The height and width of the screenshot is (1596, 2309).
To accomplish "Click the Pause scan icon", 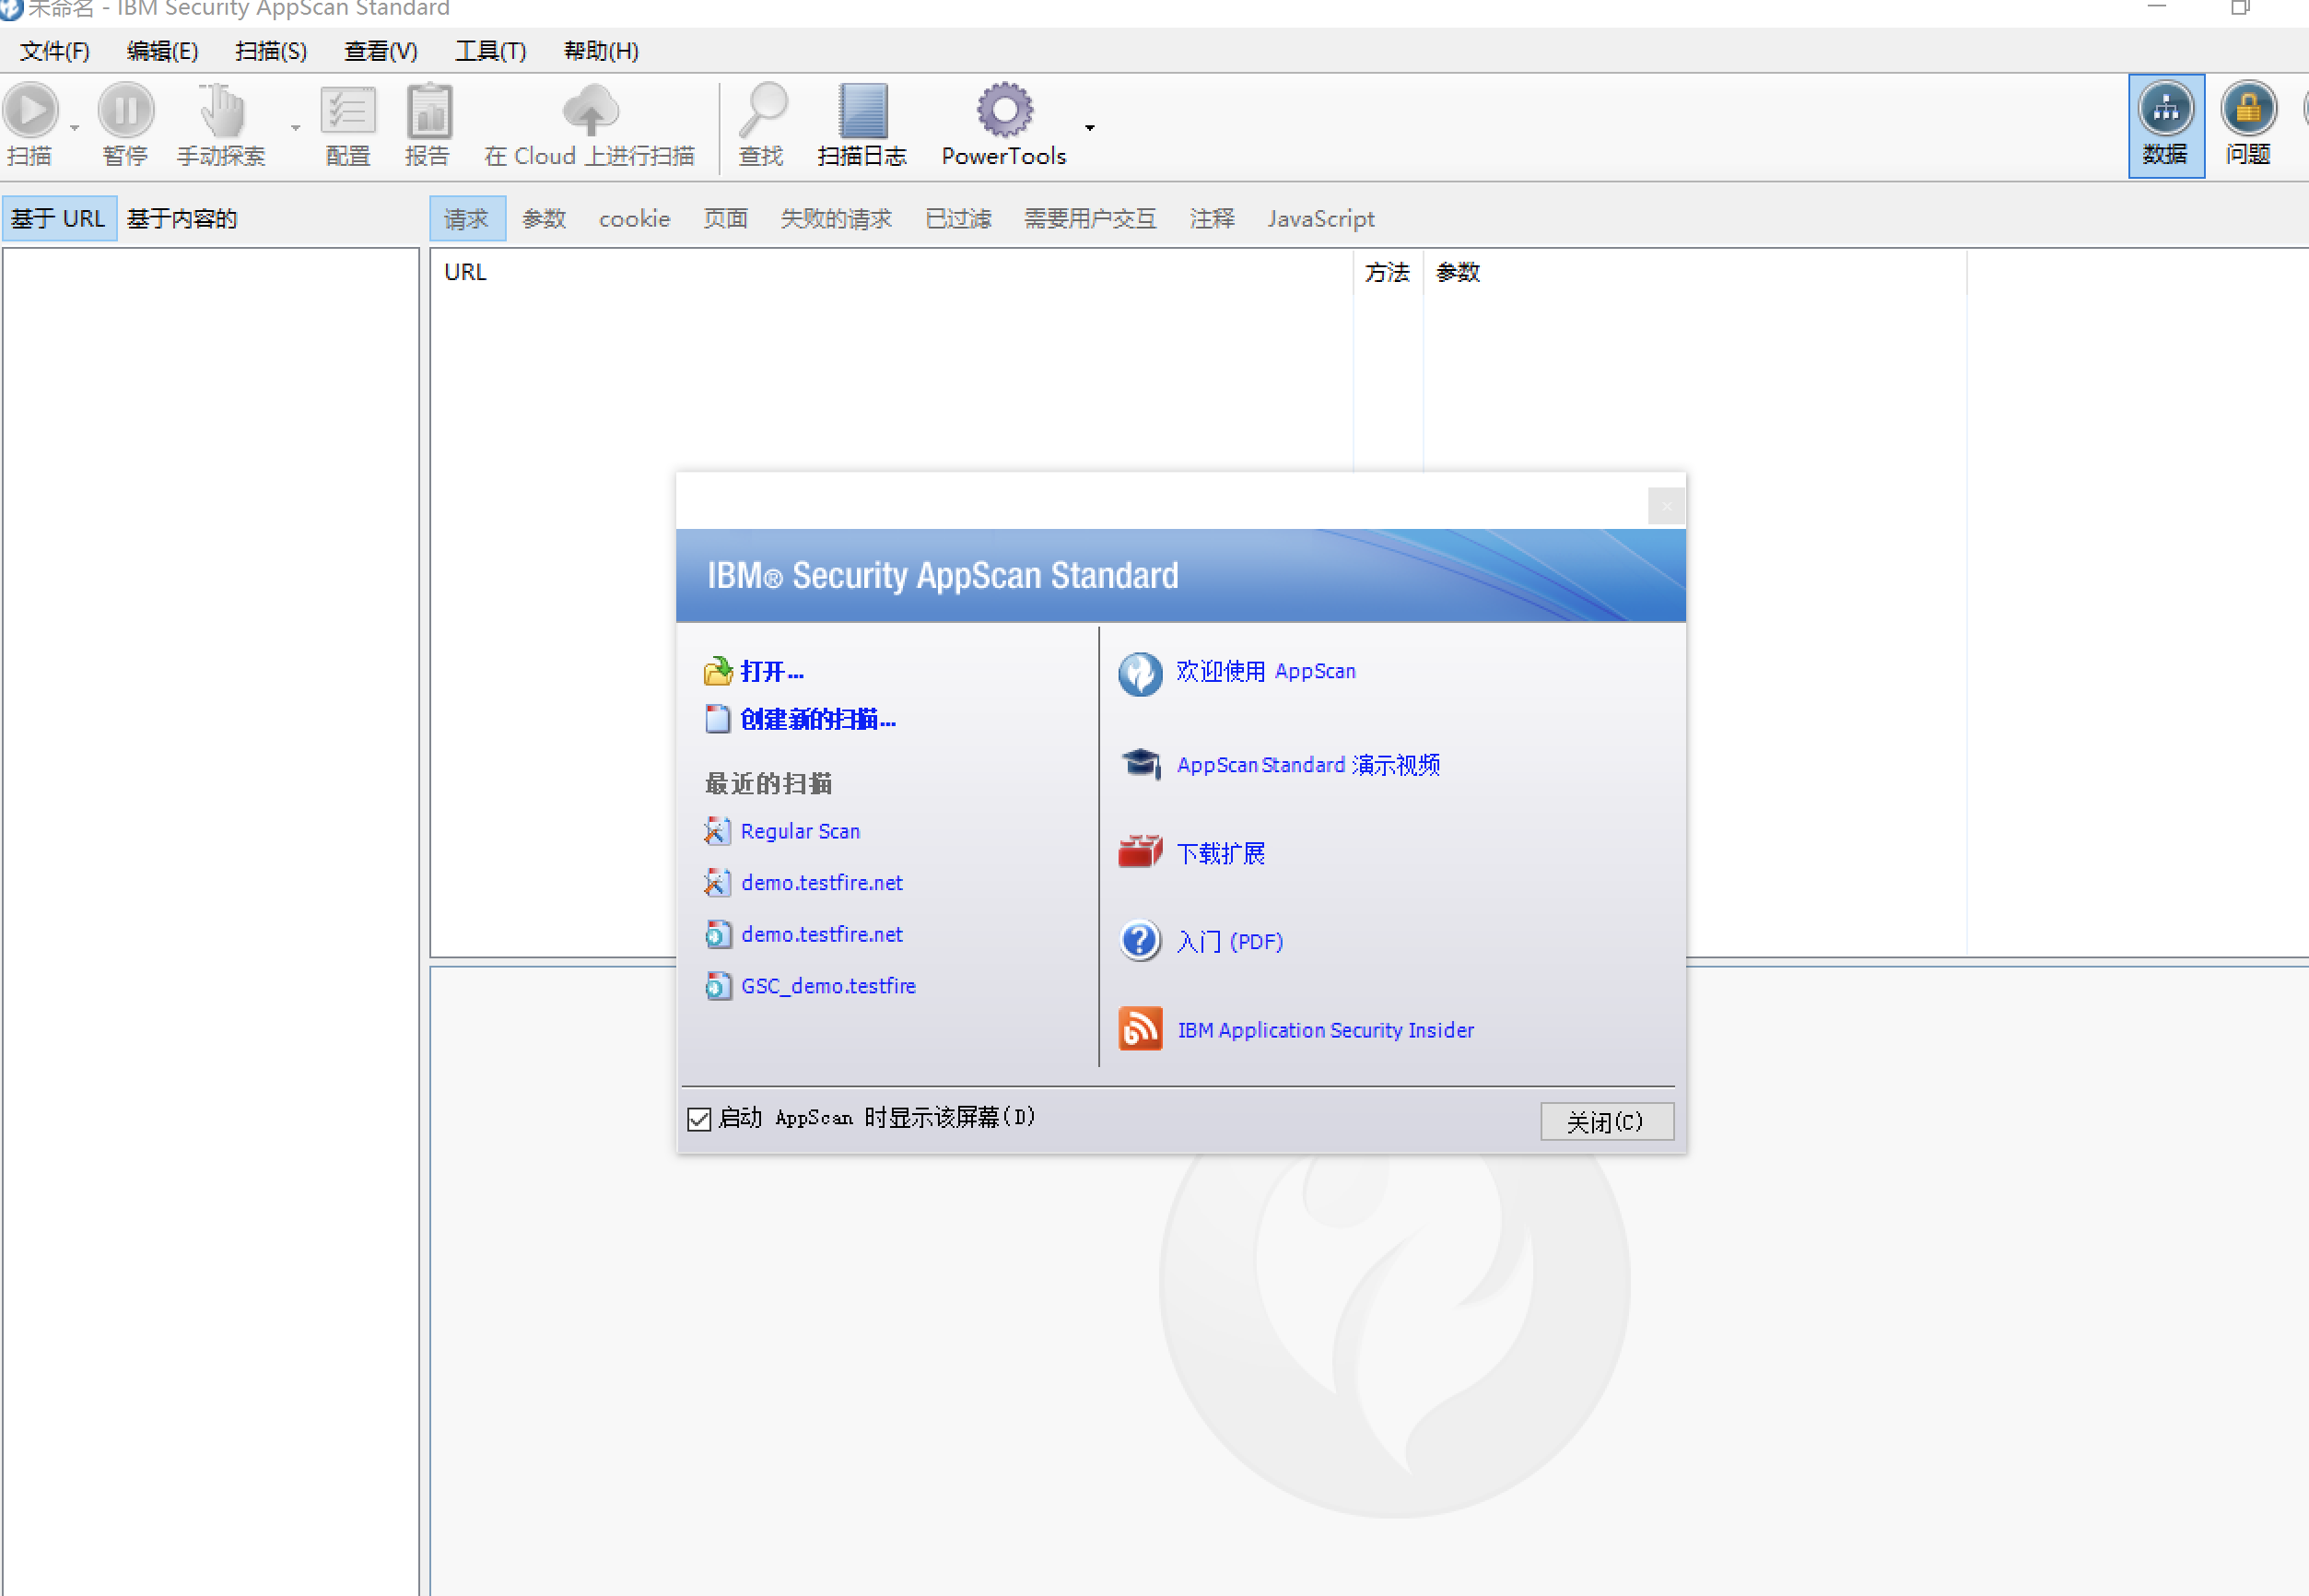I will [x=126, y=110].
